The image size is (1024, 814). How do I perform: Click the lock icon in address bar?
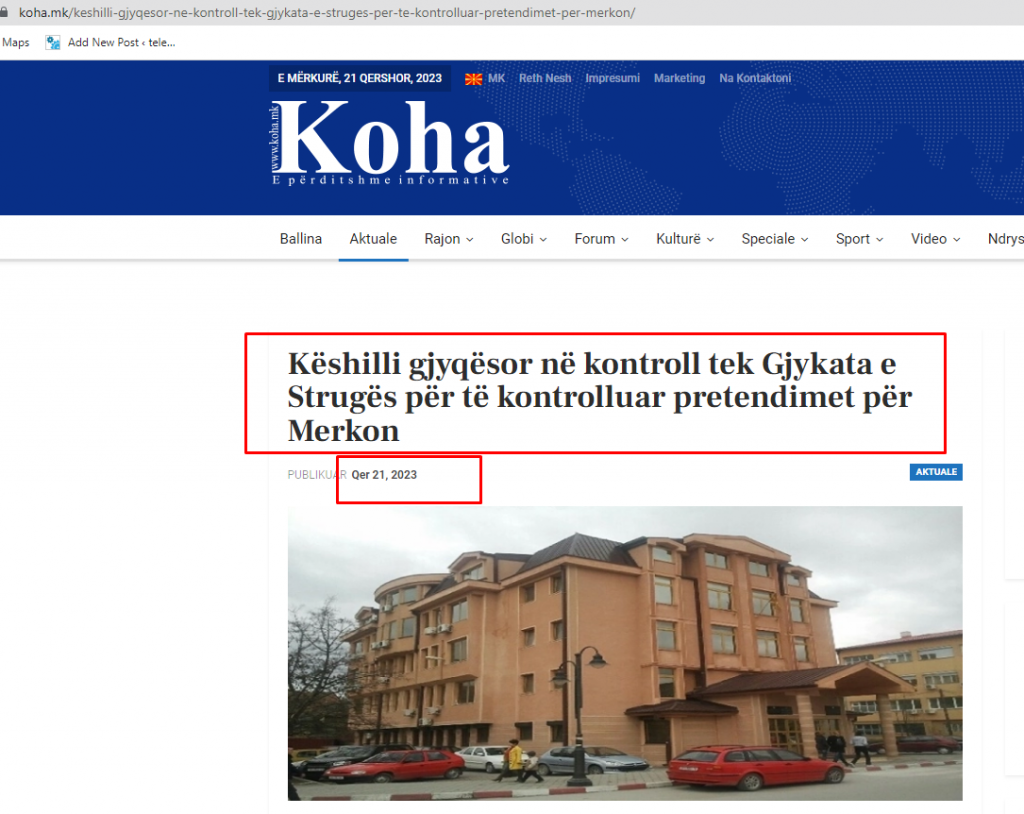click(4, 12)
